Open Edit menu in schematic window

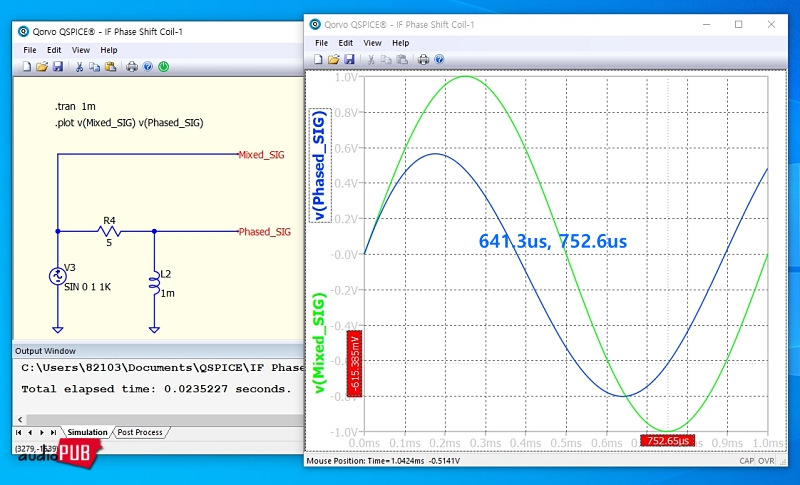[54, 50]
